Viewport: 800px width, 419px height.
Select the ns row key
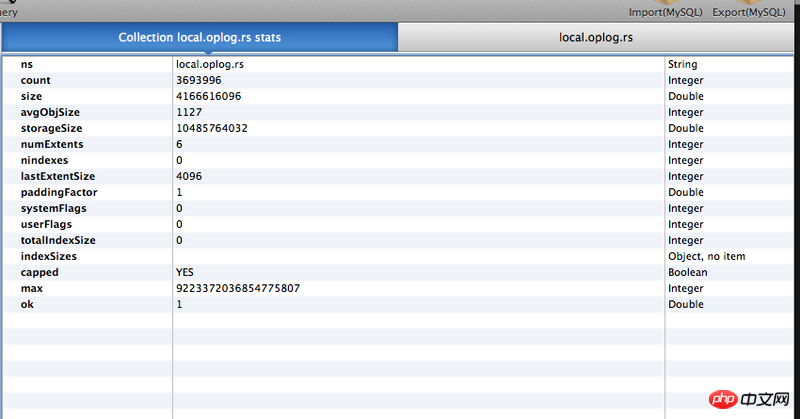[27, 64]
